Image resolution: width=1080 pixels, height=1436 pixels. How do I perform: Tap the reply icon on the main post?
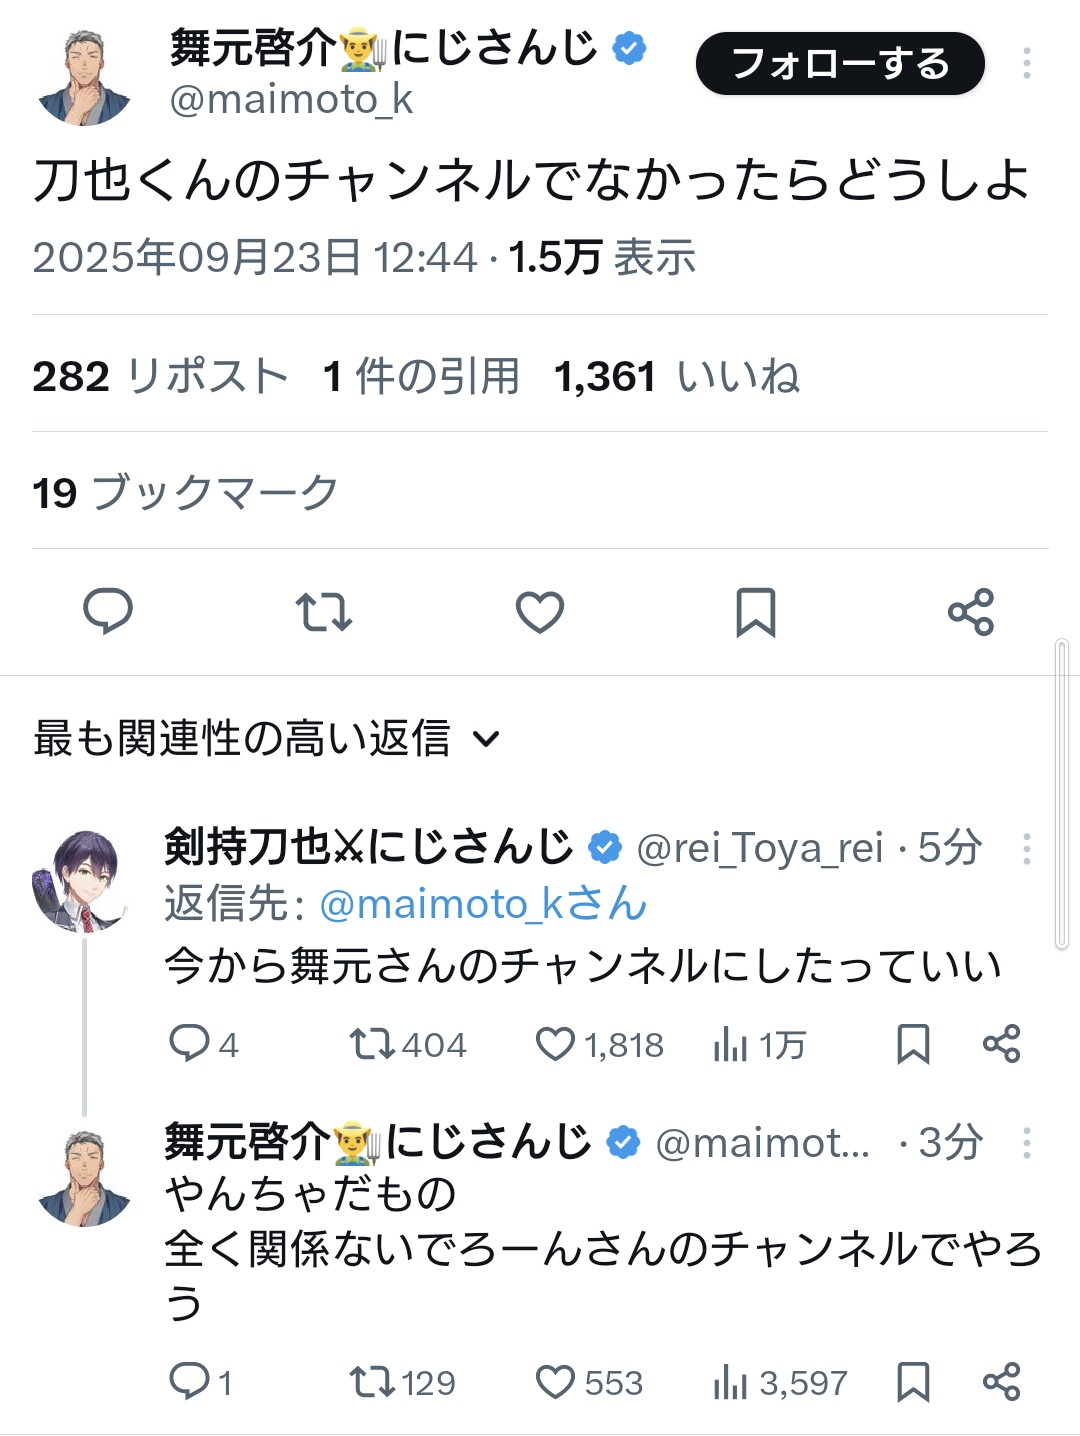point(107,612)
